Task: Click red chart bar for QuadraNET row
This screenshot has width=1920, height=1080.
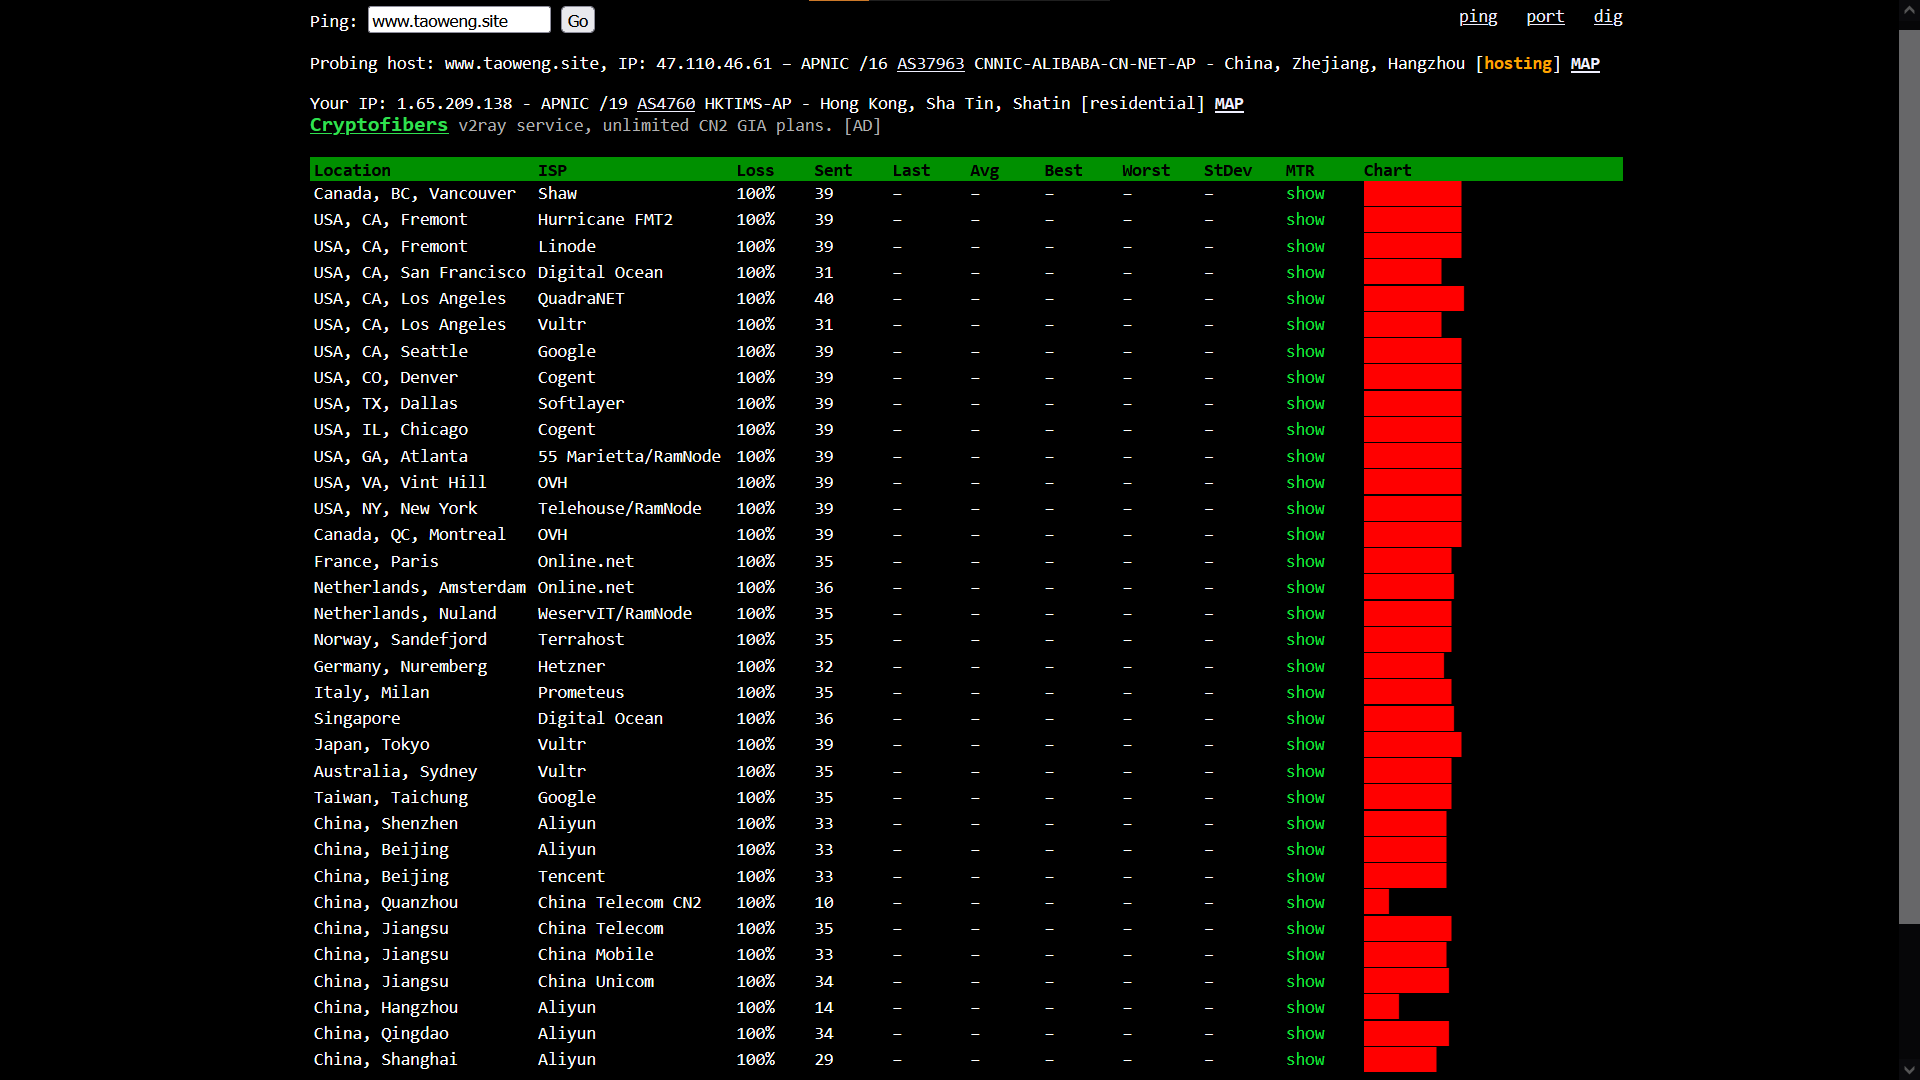Action: 1412,299
